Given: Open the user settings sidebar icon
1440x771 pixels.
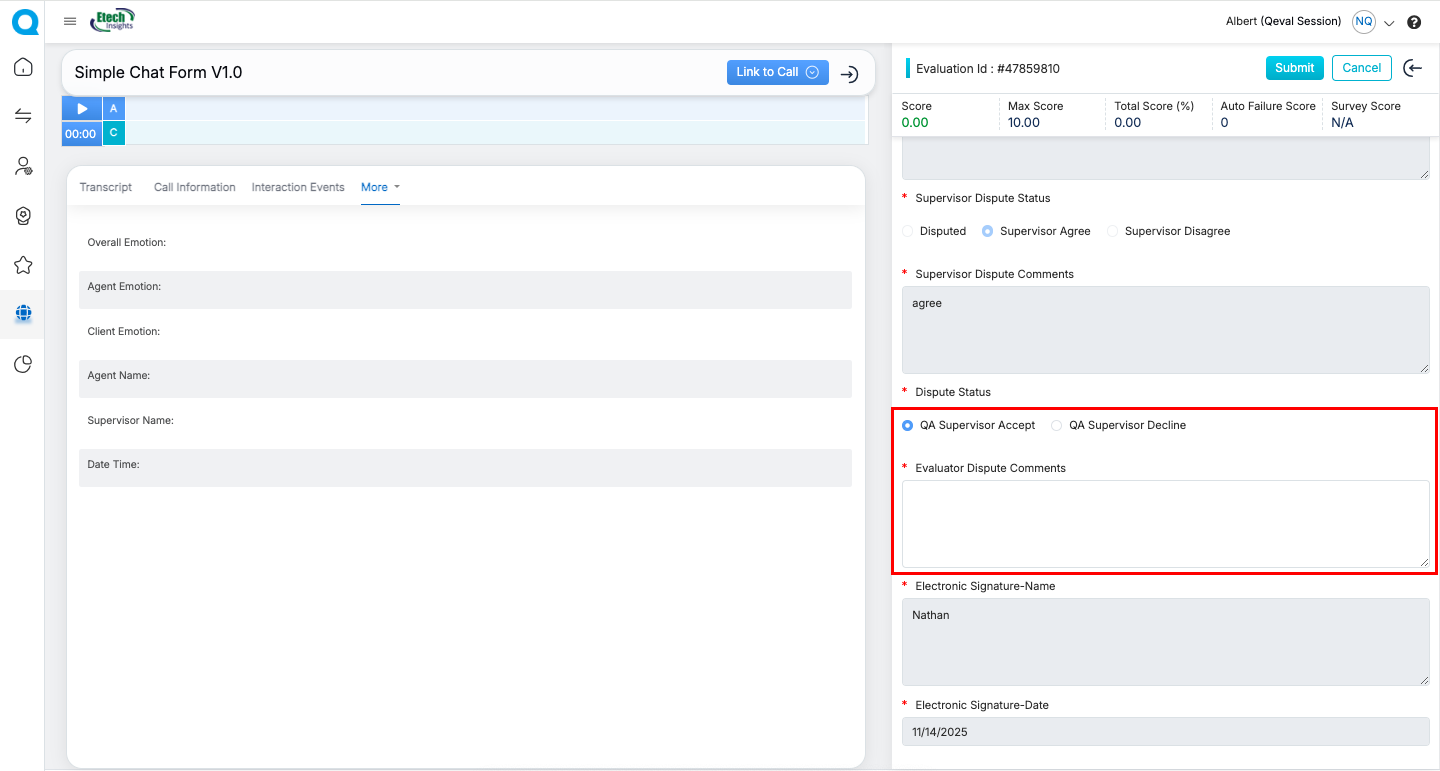Looking at the screenshot, I should pos(23,166).
